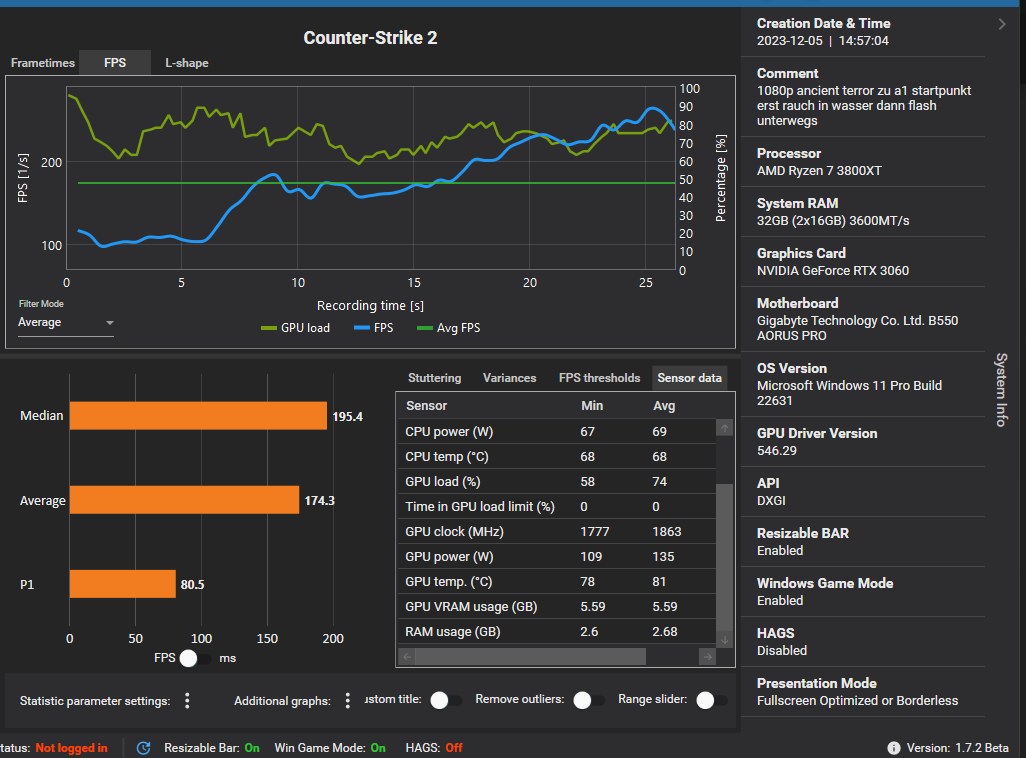Click the sensor table vertical scrollbar thumb
The image size is (1026, 758).
(x=724, y=557)
